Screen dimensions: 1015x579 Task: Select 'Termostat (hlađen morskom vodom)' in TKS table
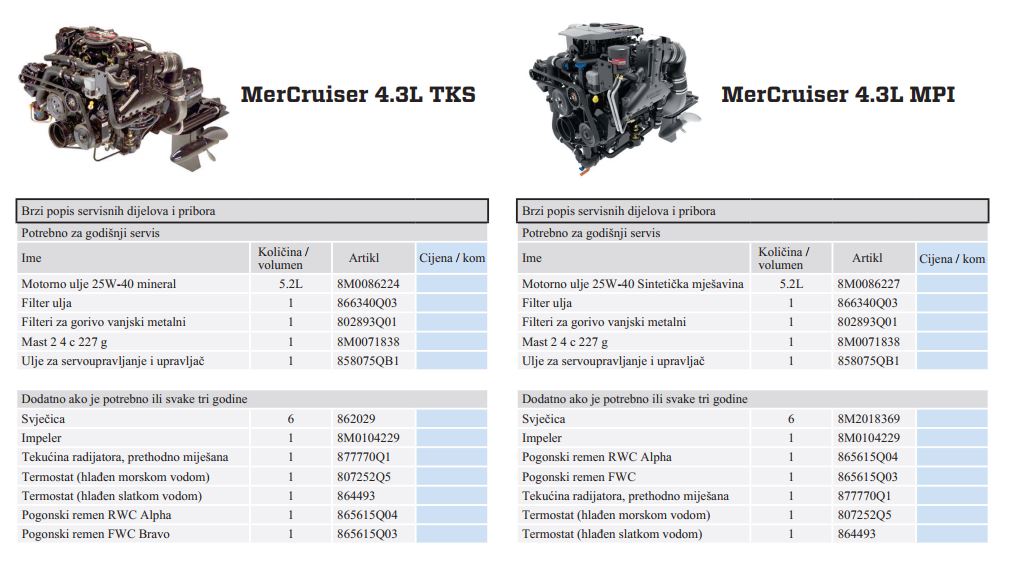tap(115, 477)
